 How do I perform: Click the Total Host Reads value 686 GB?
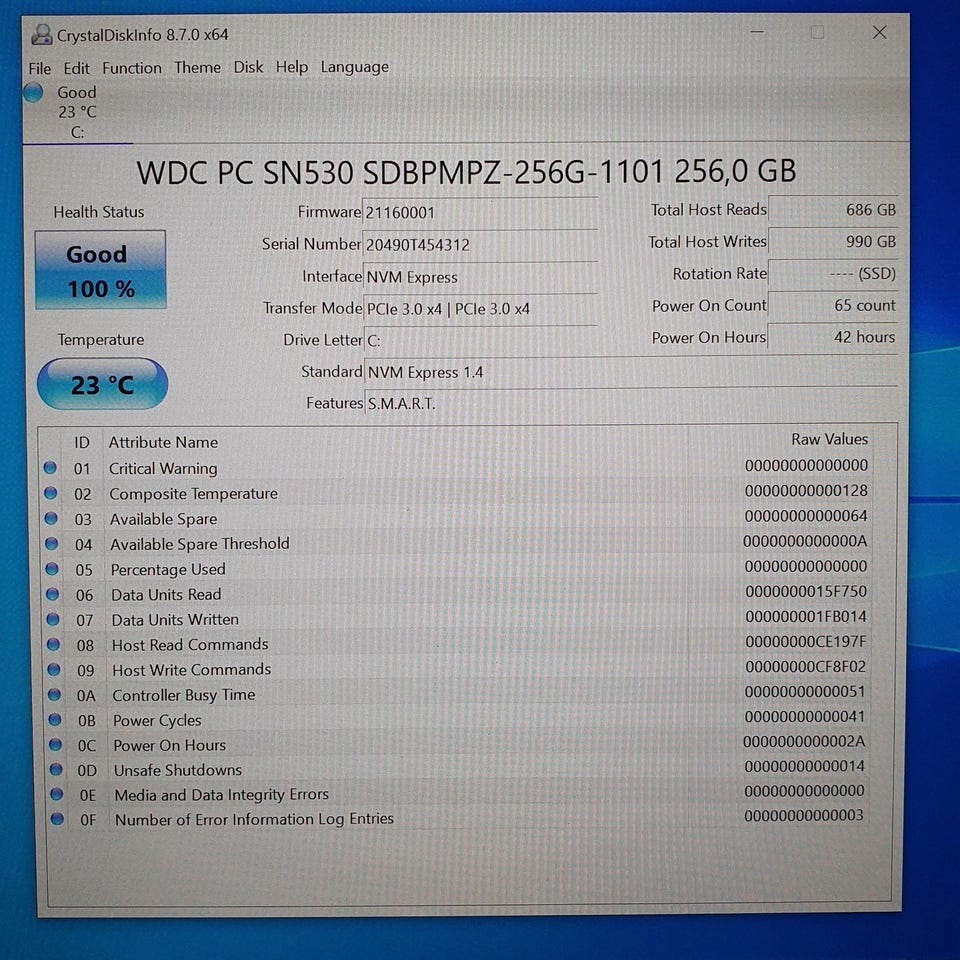point(833,210)
